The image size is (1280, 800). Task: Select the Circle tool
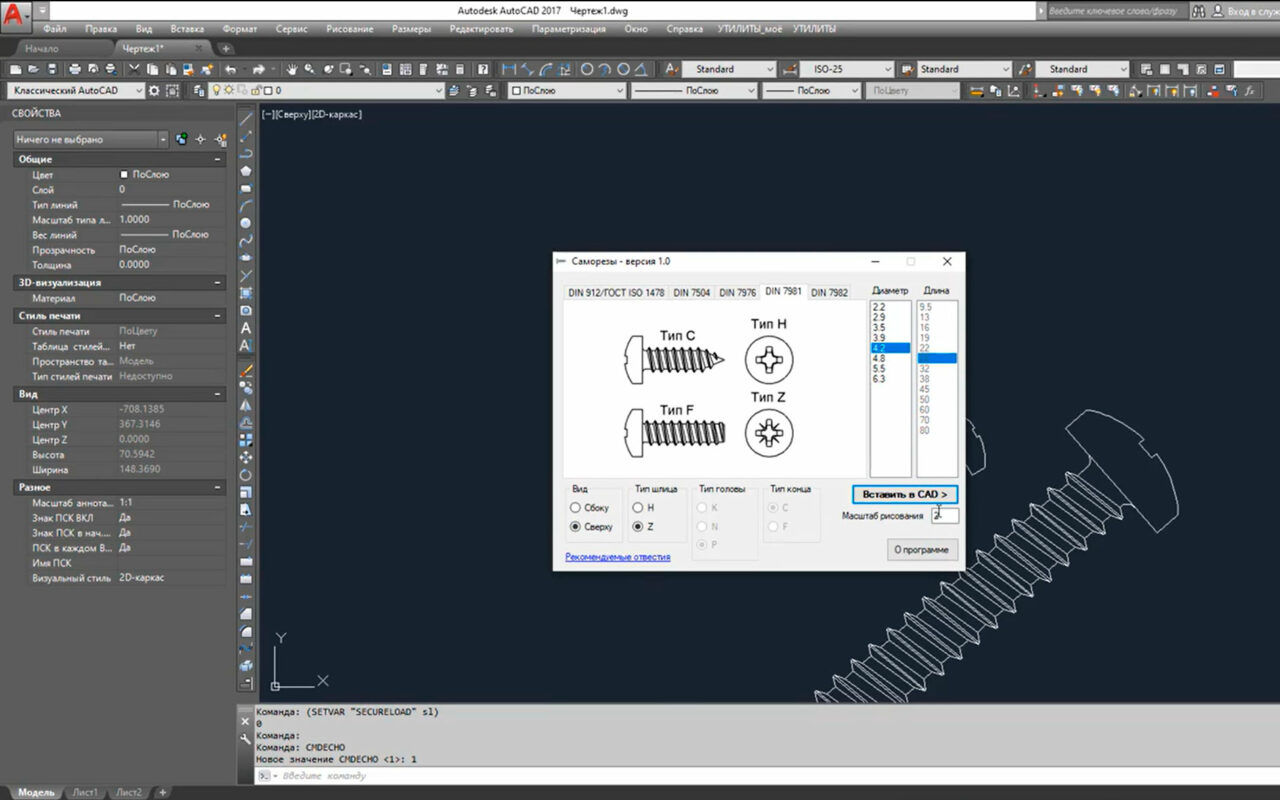pos(246,223)
